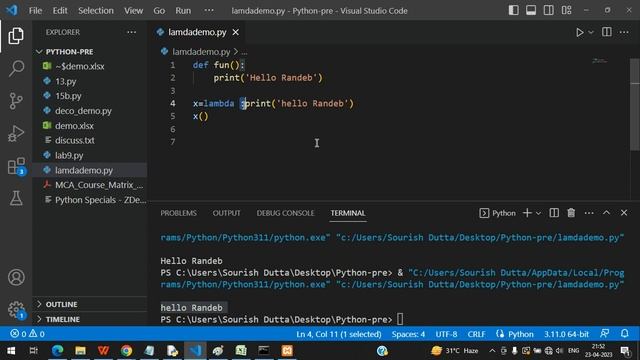Open the Source Control view
The width and height of the screenshot is (640, 360).
coord(16,101)
